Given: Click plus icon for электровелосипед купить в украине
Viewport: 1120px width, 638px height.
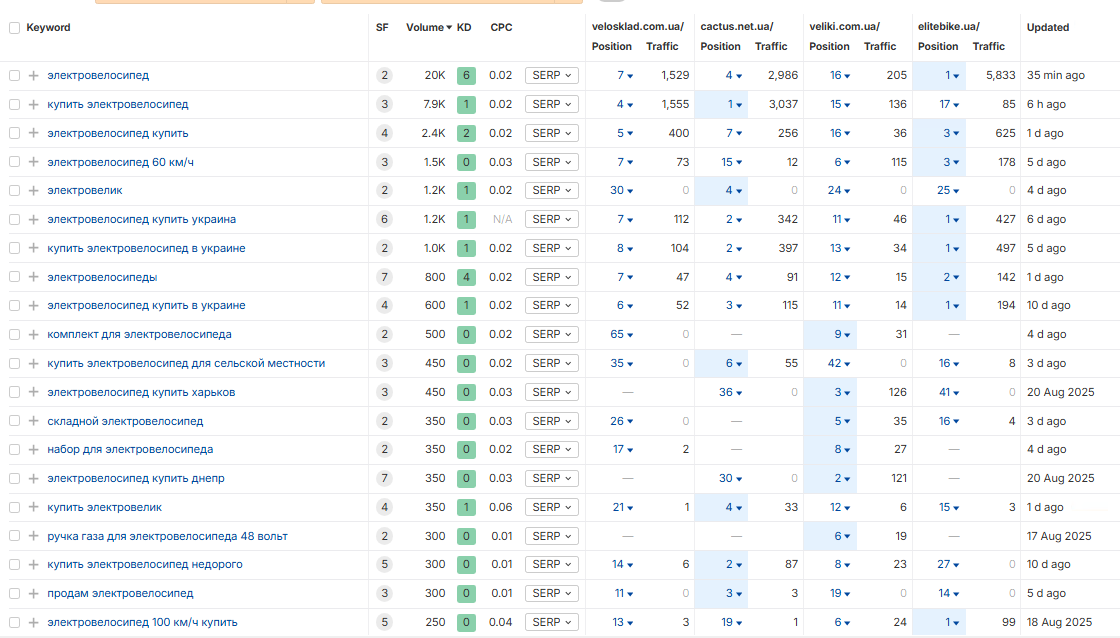Looking at the screenshot, I should pos(34,306).
